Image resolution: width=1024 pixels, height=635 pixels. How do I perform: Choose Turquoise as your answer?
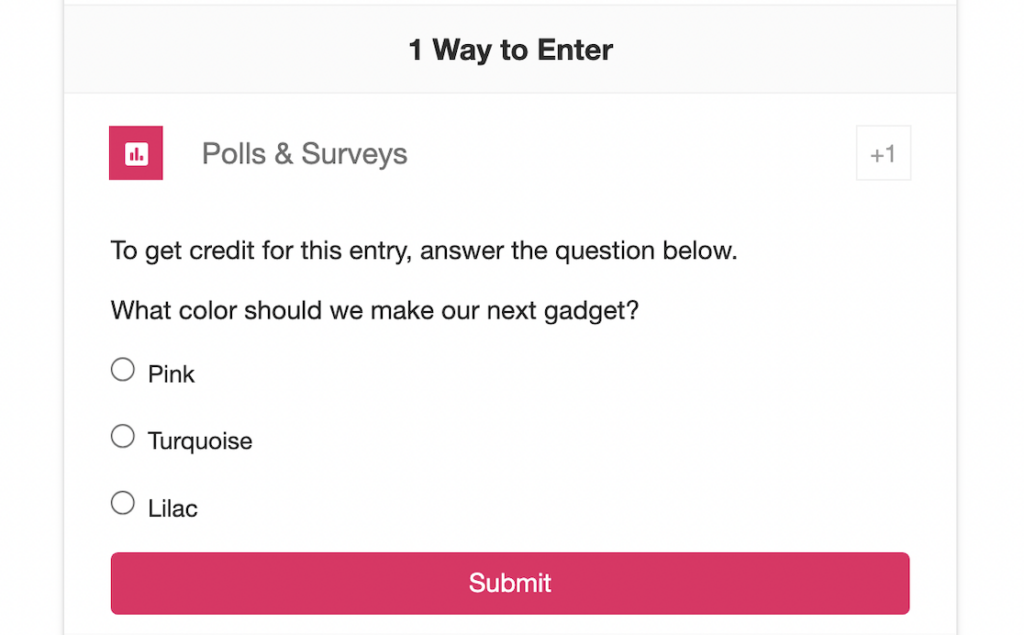point(122,436)
